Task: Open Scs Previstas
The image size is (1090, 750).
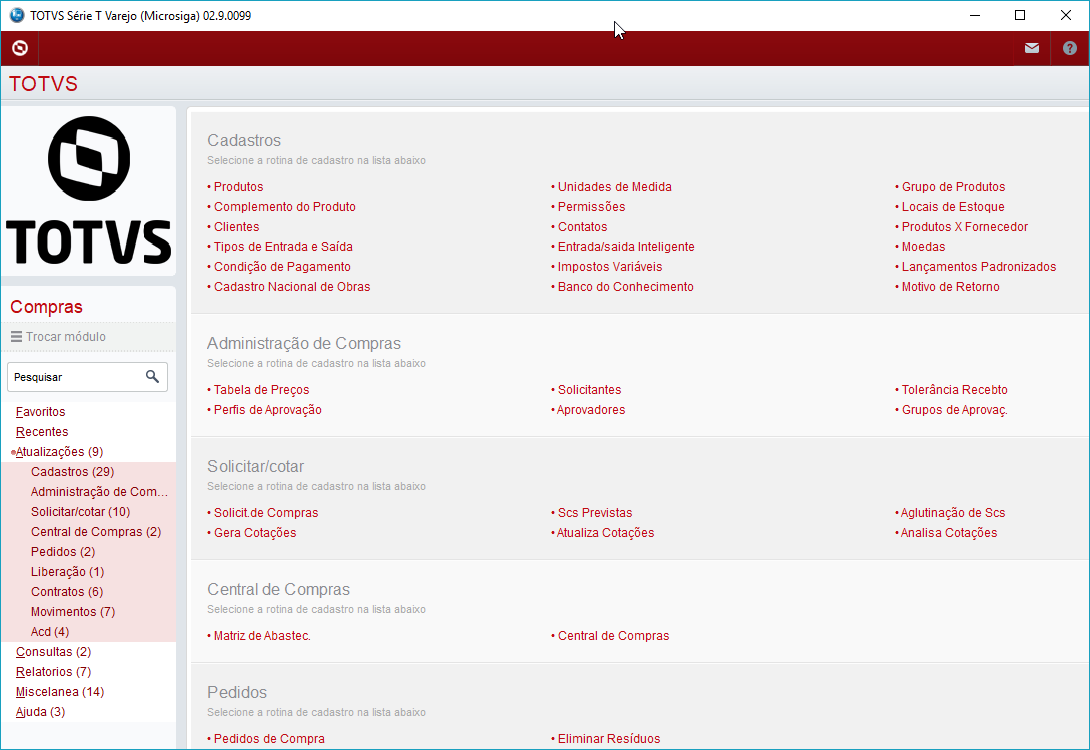Action: click(595, 513)
